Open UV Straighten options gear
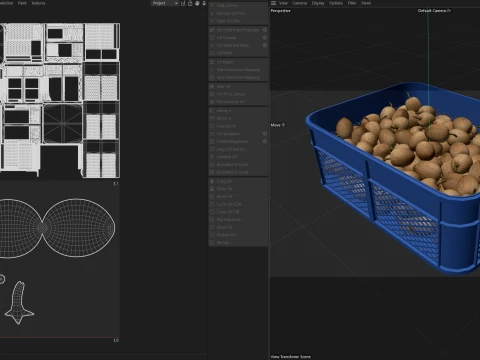 pyautogui.click(x=265, y=134)
